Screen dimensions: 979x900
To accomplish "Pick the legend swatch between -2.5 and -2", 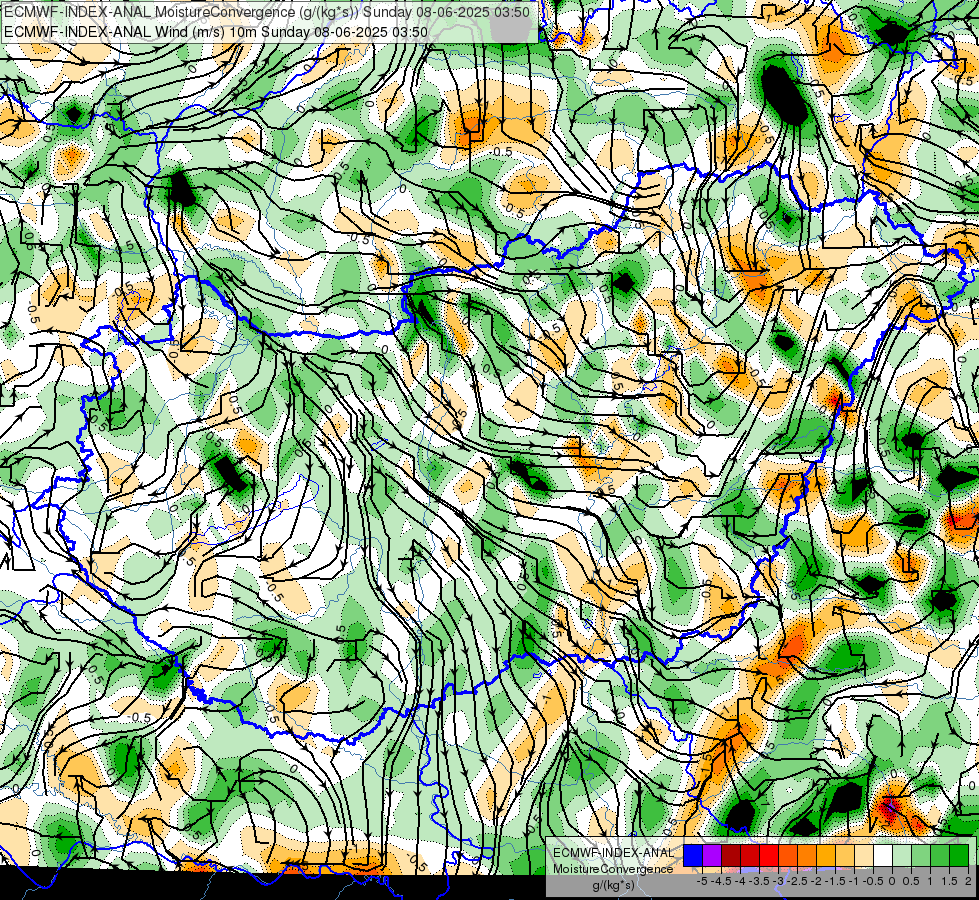I will pos(807,855).
